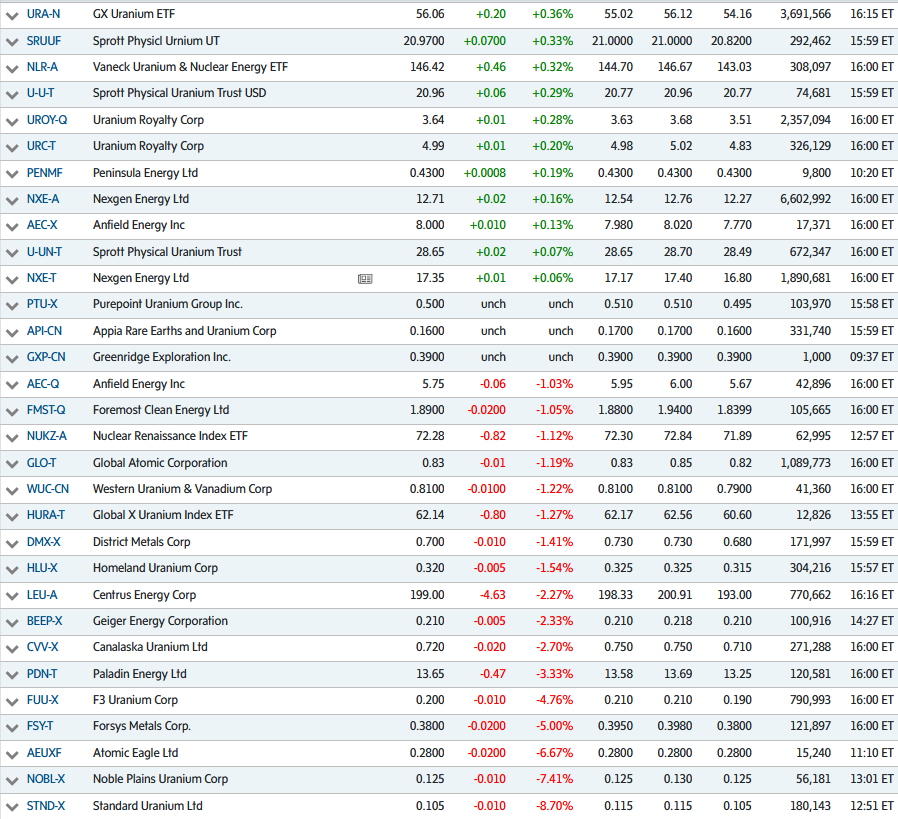Viewport: 898px width, 819px height.
Task: Click the chevron icon beside PENMF
Action: 12,172
